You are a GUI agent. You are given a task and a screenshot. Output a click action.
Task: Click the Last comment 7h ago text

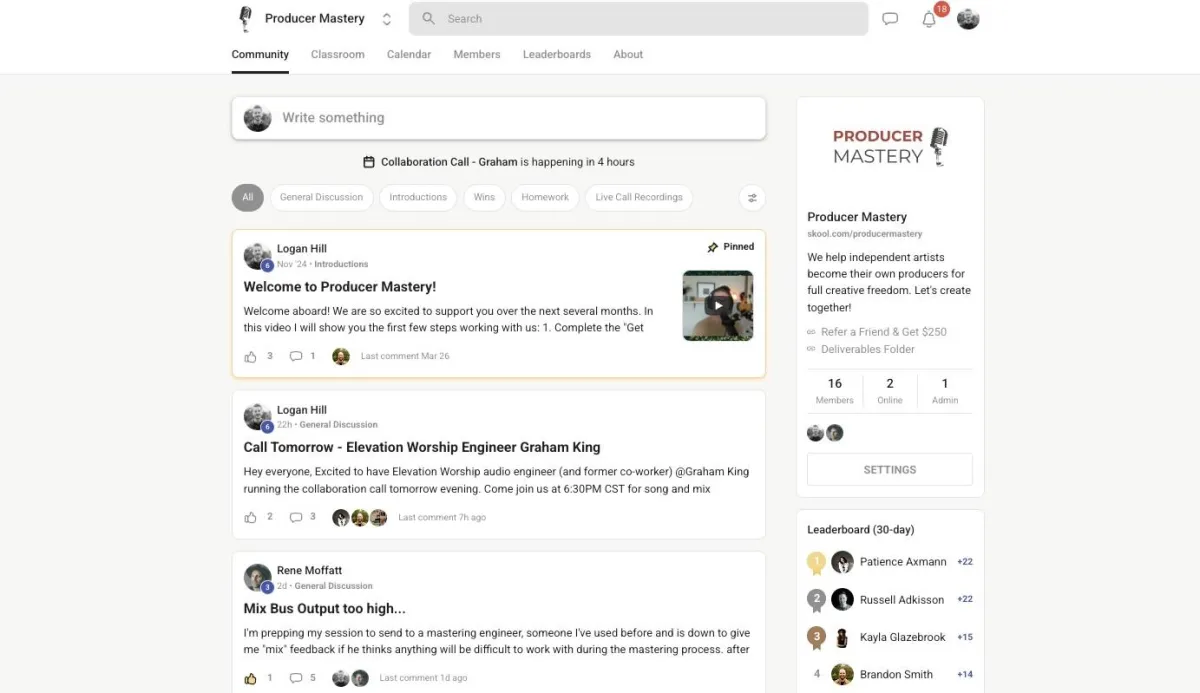pyautogui.click(x=442, y=518)
